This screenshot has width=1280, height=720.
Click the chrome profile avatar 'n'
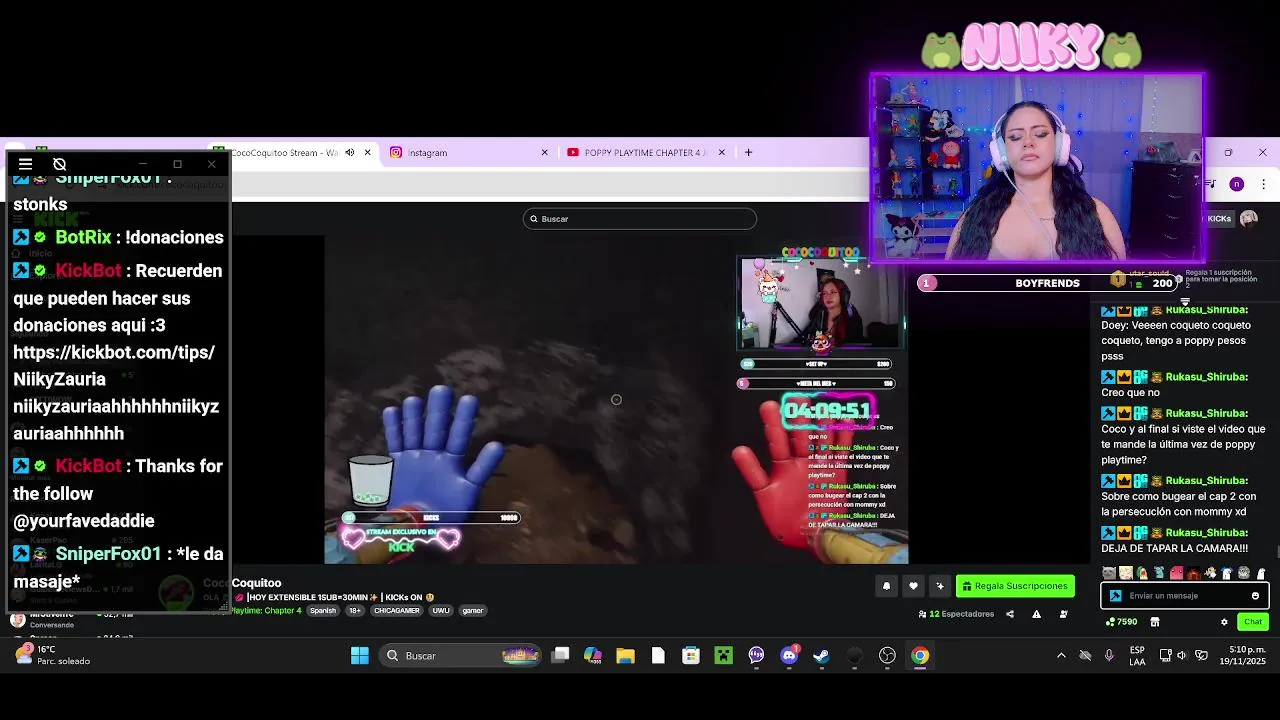click(1237, 184)
